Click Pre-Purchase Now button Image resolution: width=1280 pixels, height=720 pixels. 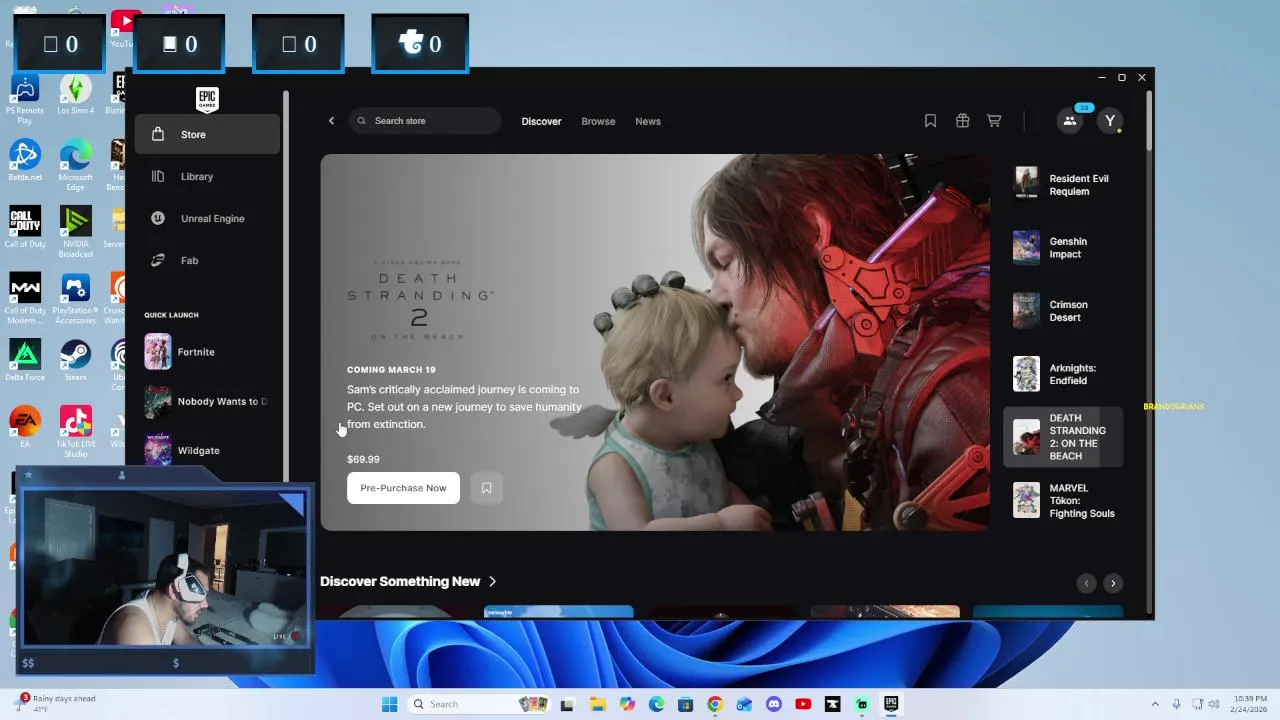(x=403, y=488)
